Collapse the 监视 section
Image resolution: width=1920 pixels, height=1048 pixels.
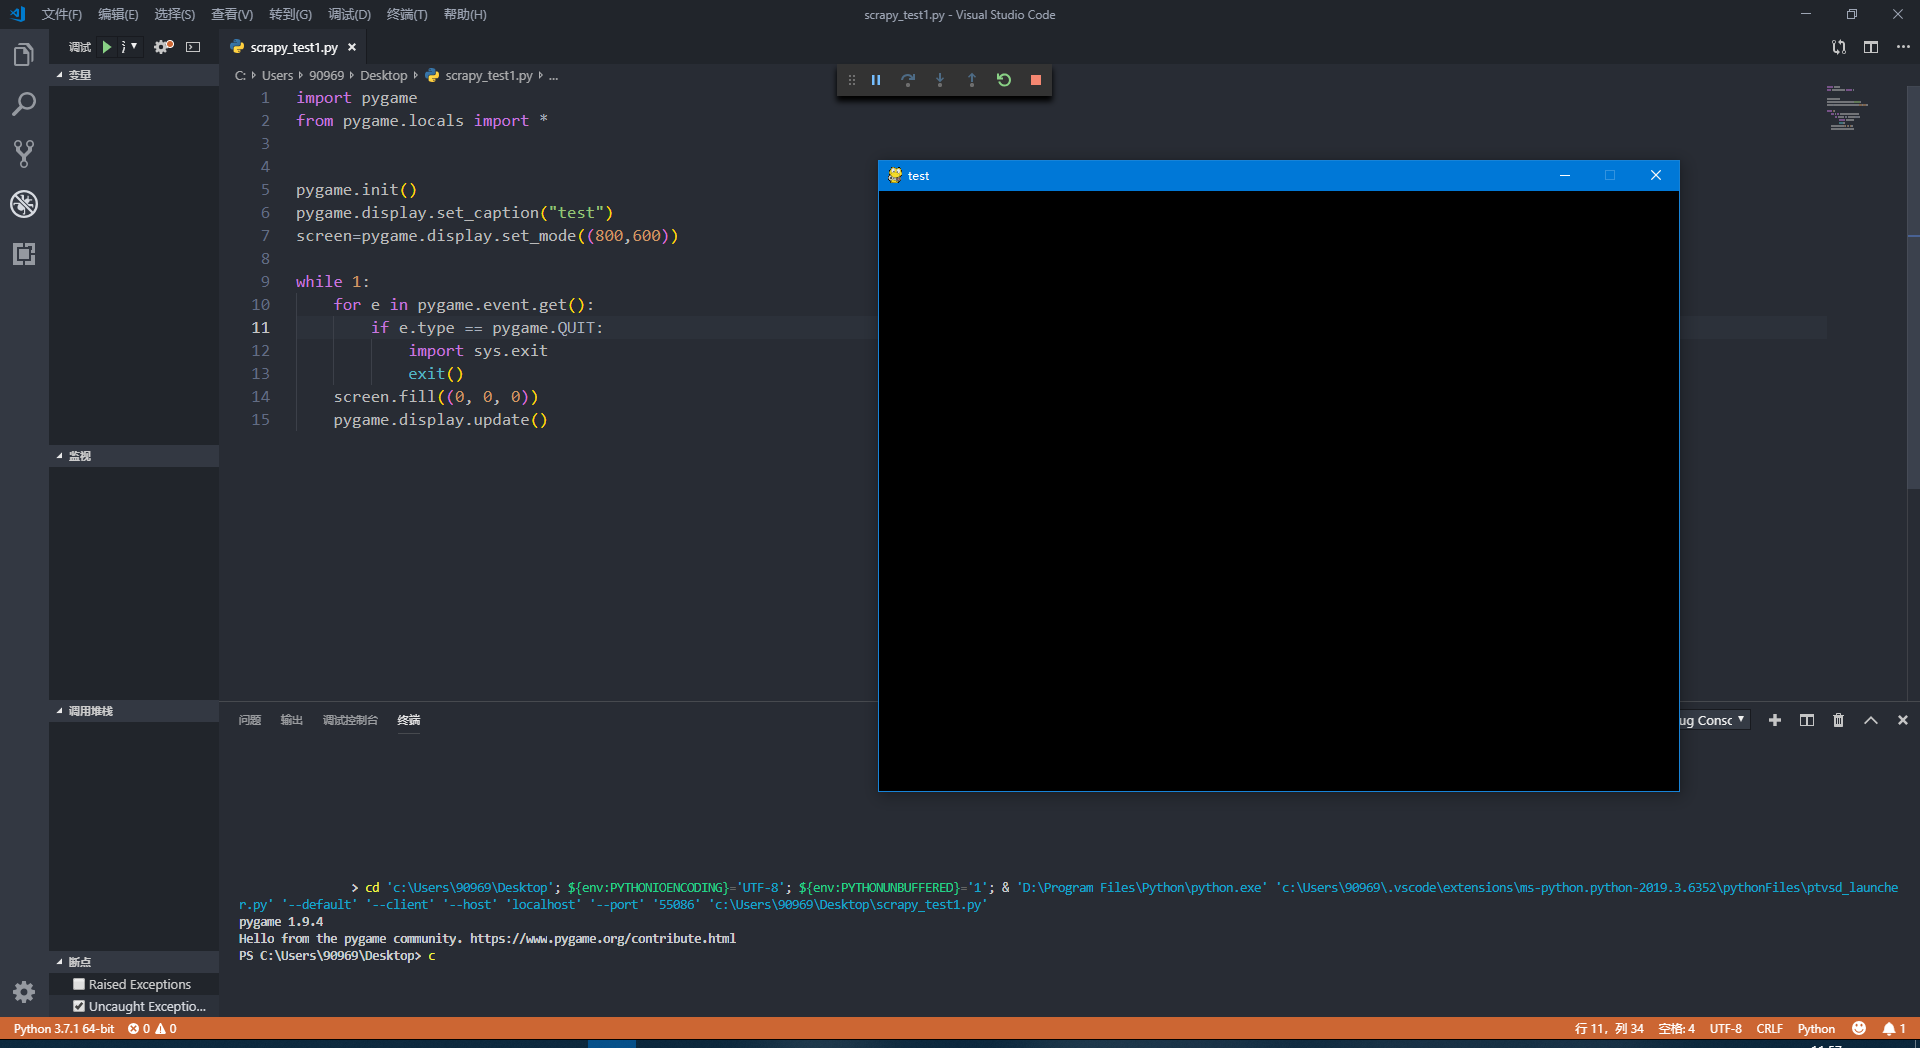pos(134,456)
